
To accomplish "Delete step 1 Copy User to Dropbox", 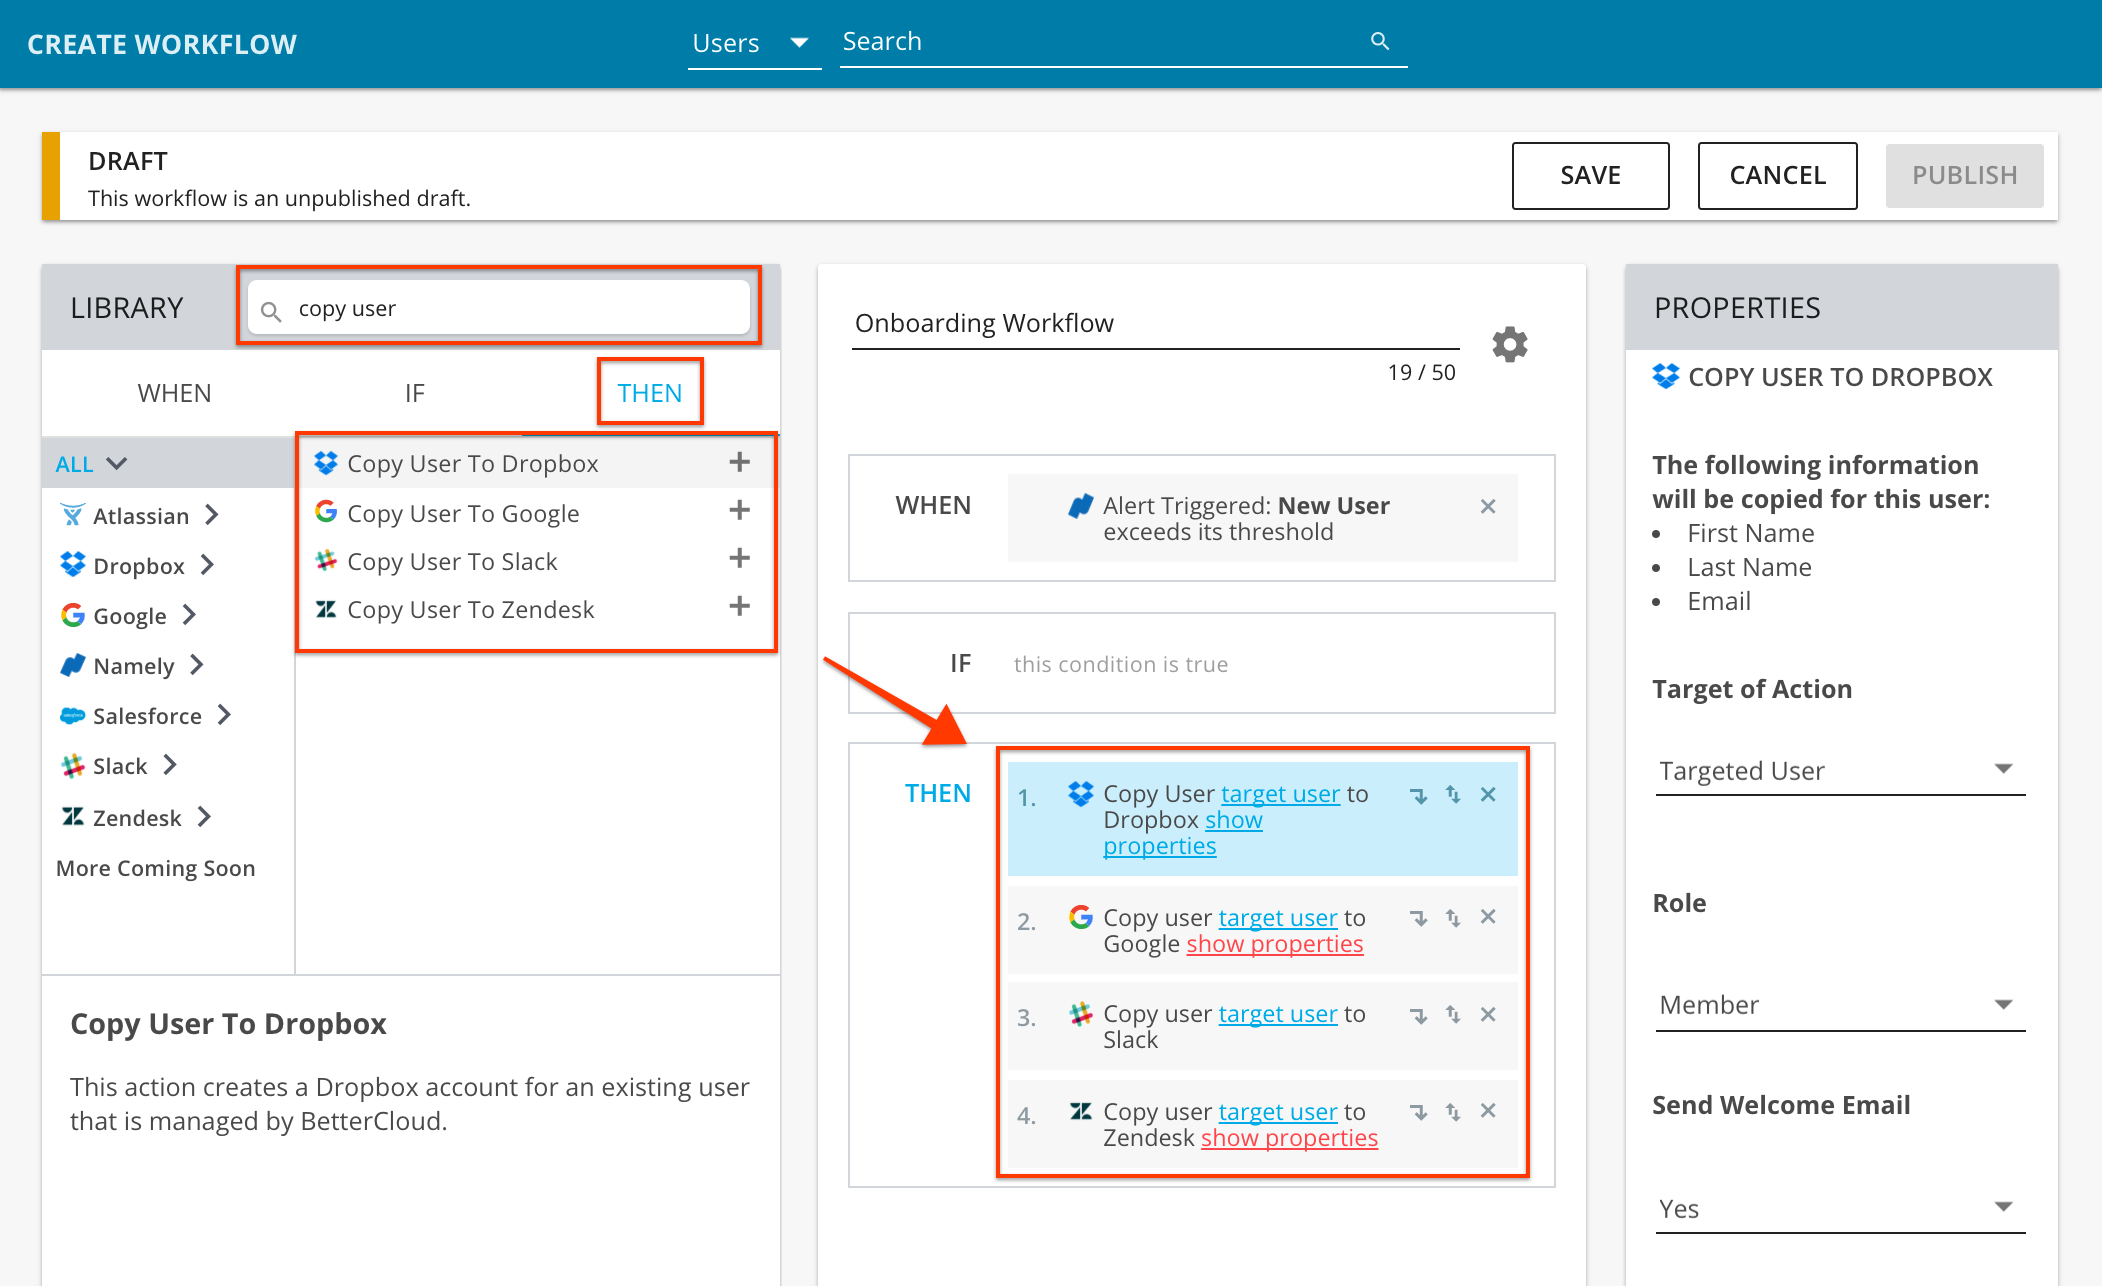I will 1488,794.
